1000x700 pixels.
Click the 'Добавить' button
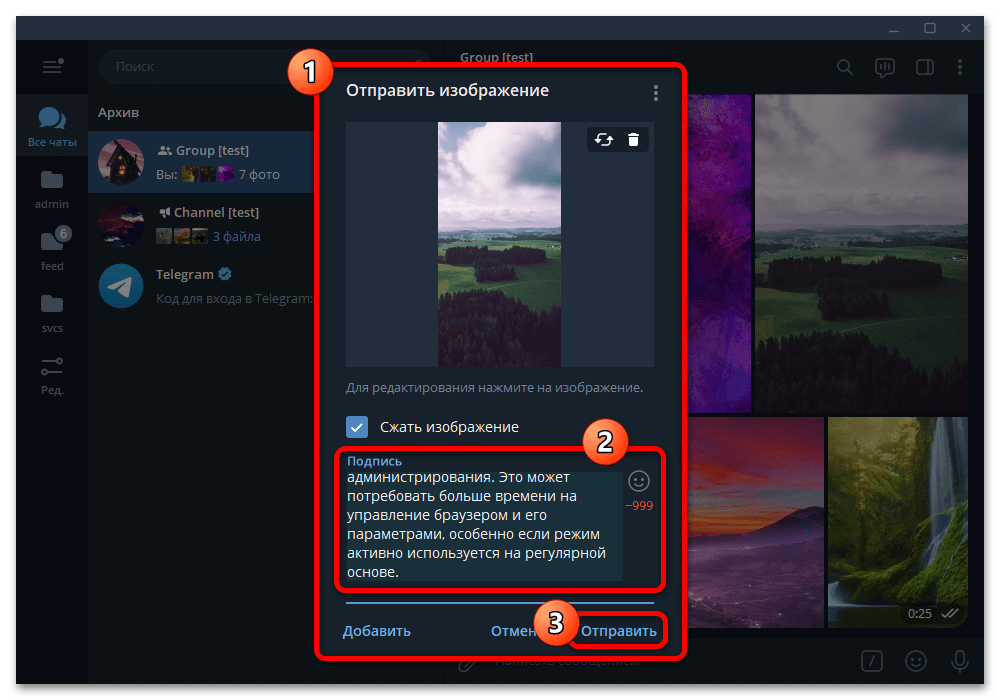click(x=376, y=631)
